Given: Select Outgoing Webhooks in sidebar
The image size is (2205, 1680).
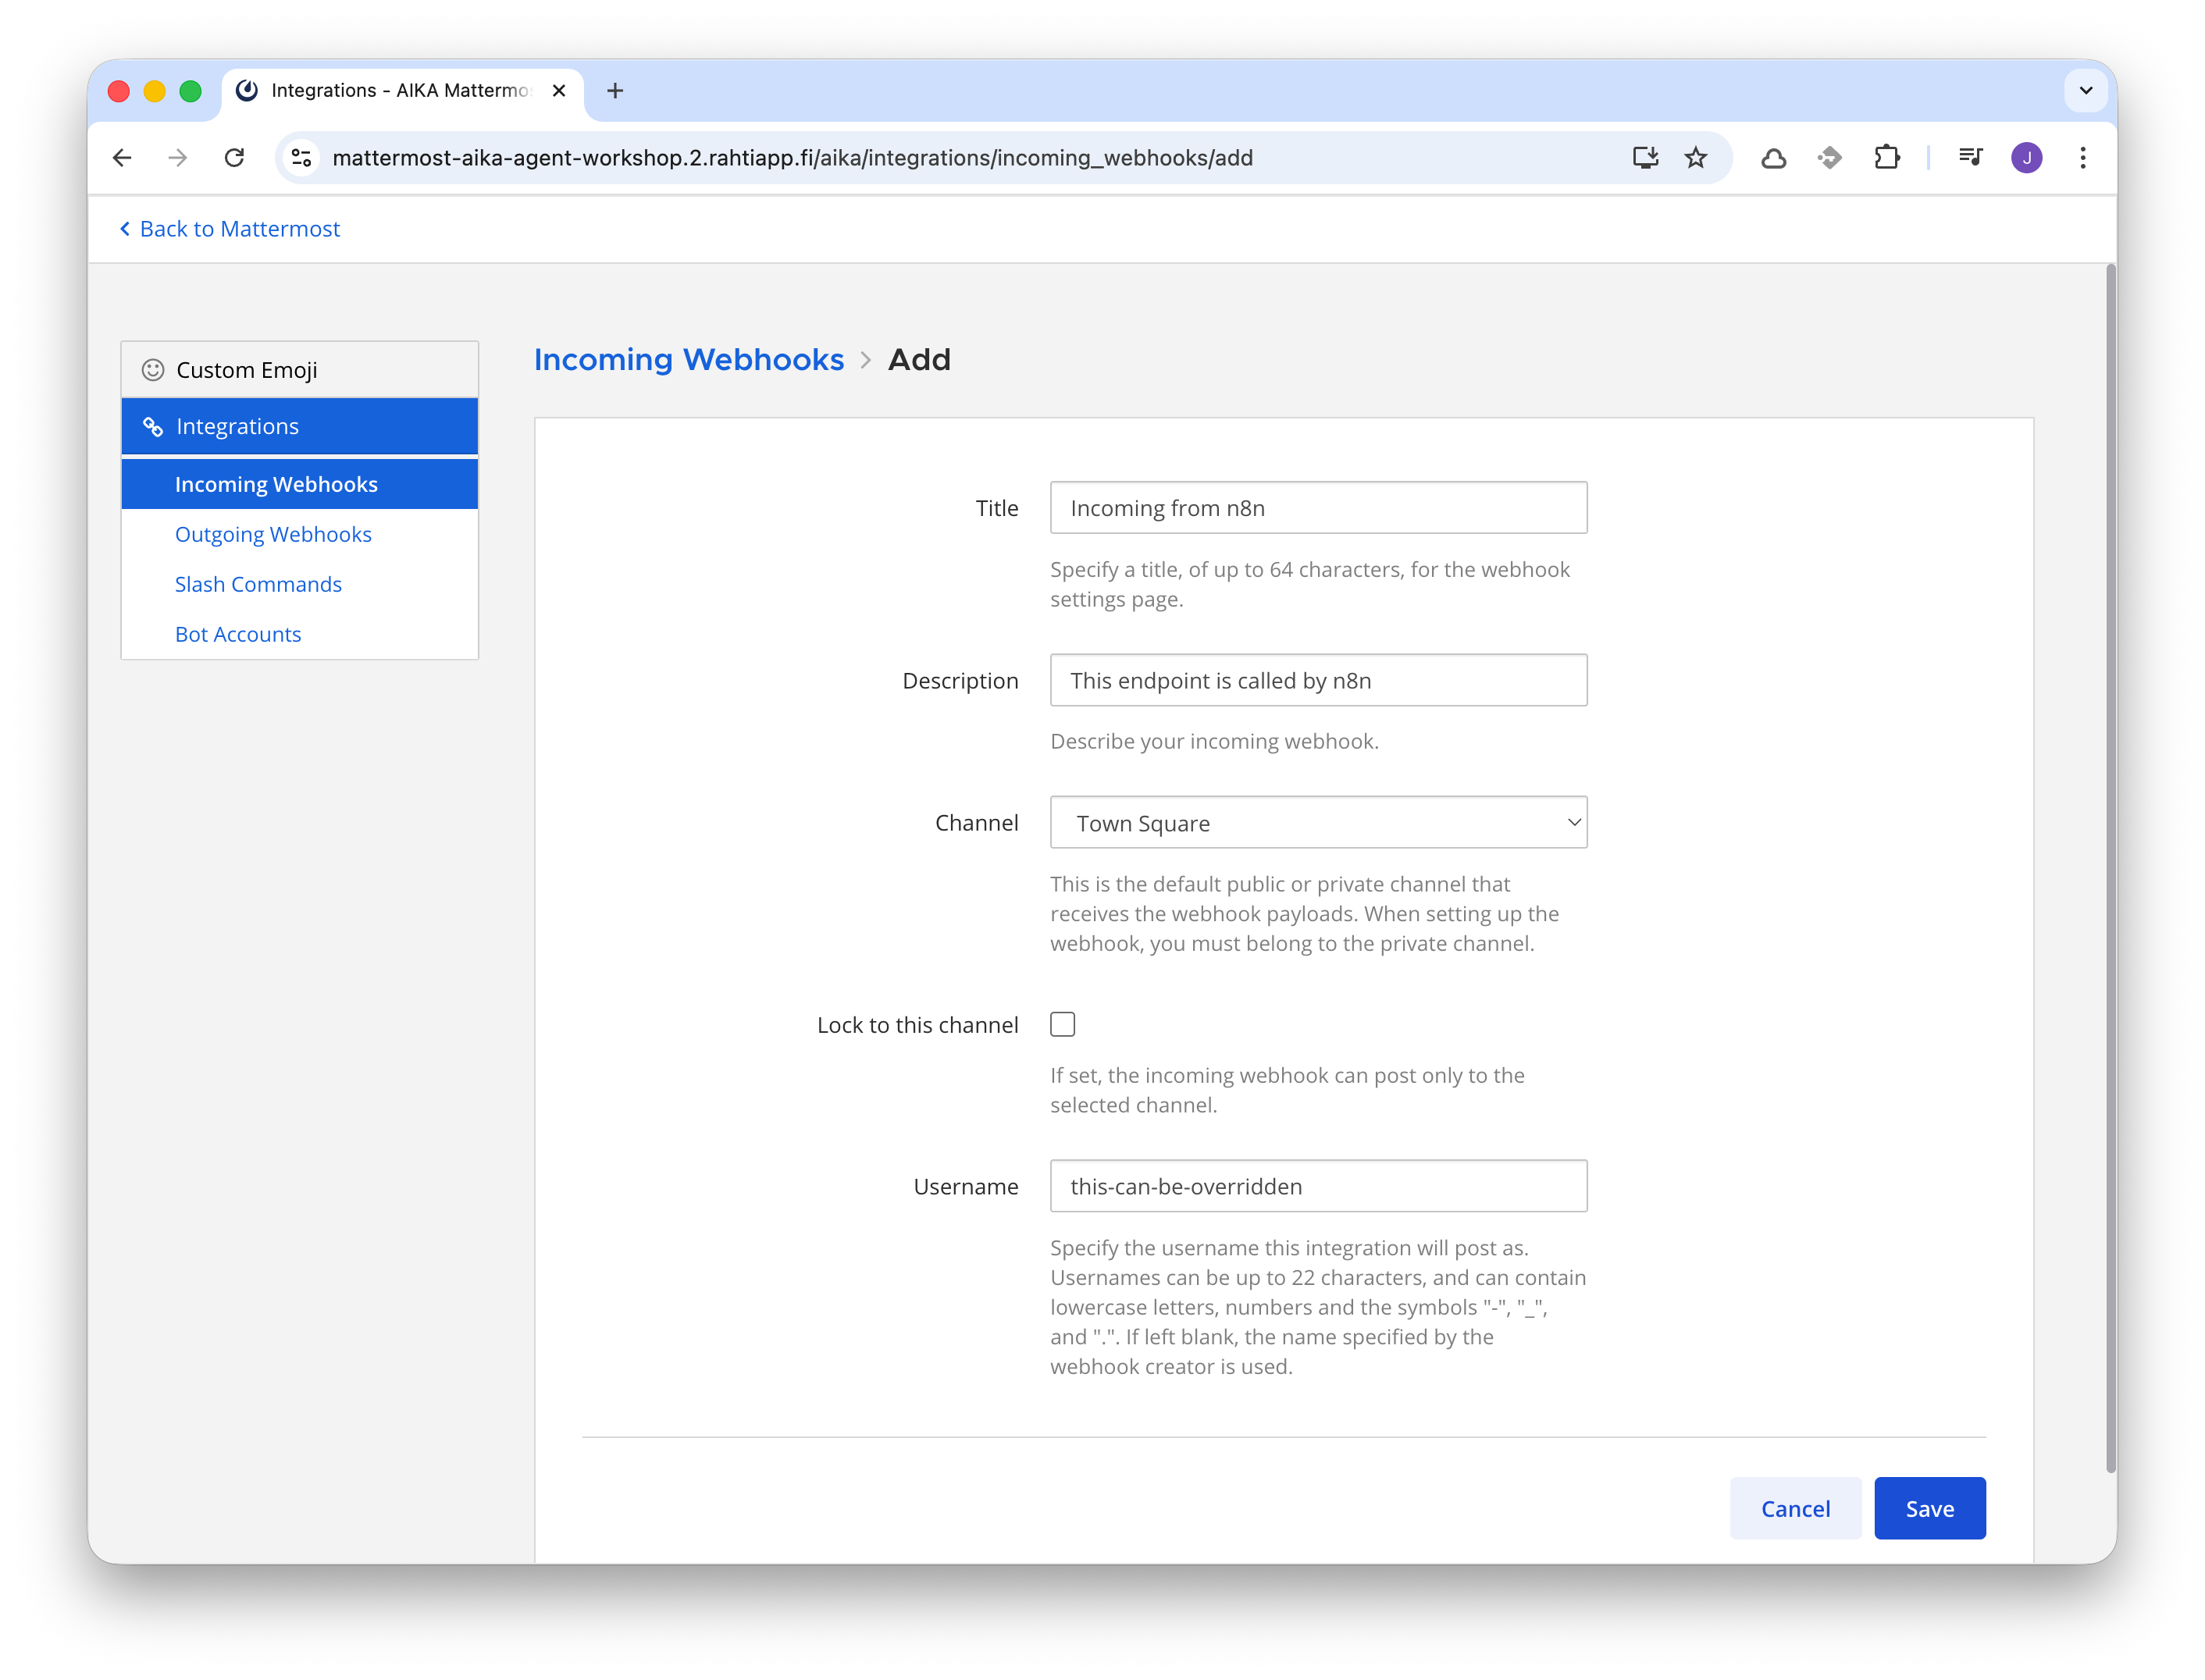Looking at the screenshot, I should 273,534.
